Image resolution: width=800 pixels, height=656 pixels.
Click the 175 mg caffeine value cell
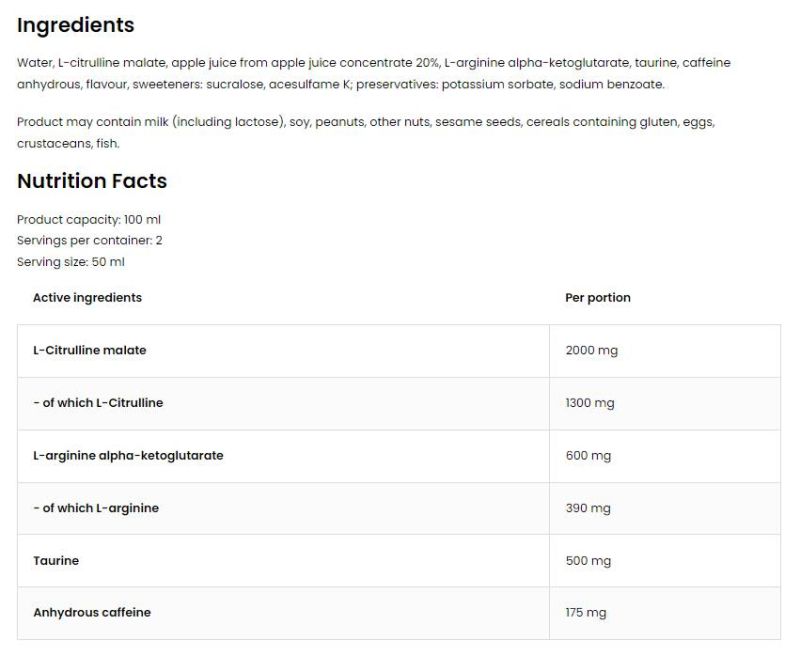(586, 612)
